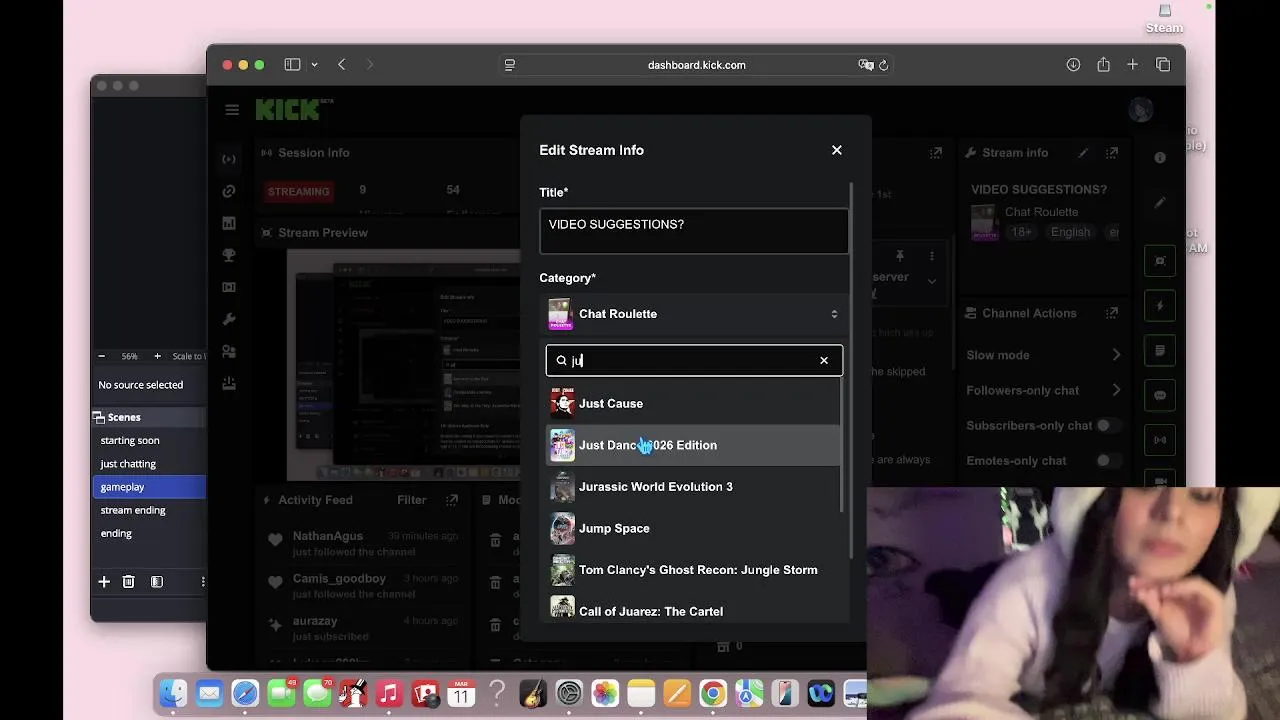Screen dimensions: 1280x720
Task: Open the Chat Roulette category dropdown
Action: pyautogui.click(x=694, y=314)
